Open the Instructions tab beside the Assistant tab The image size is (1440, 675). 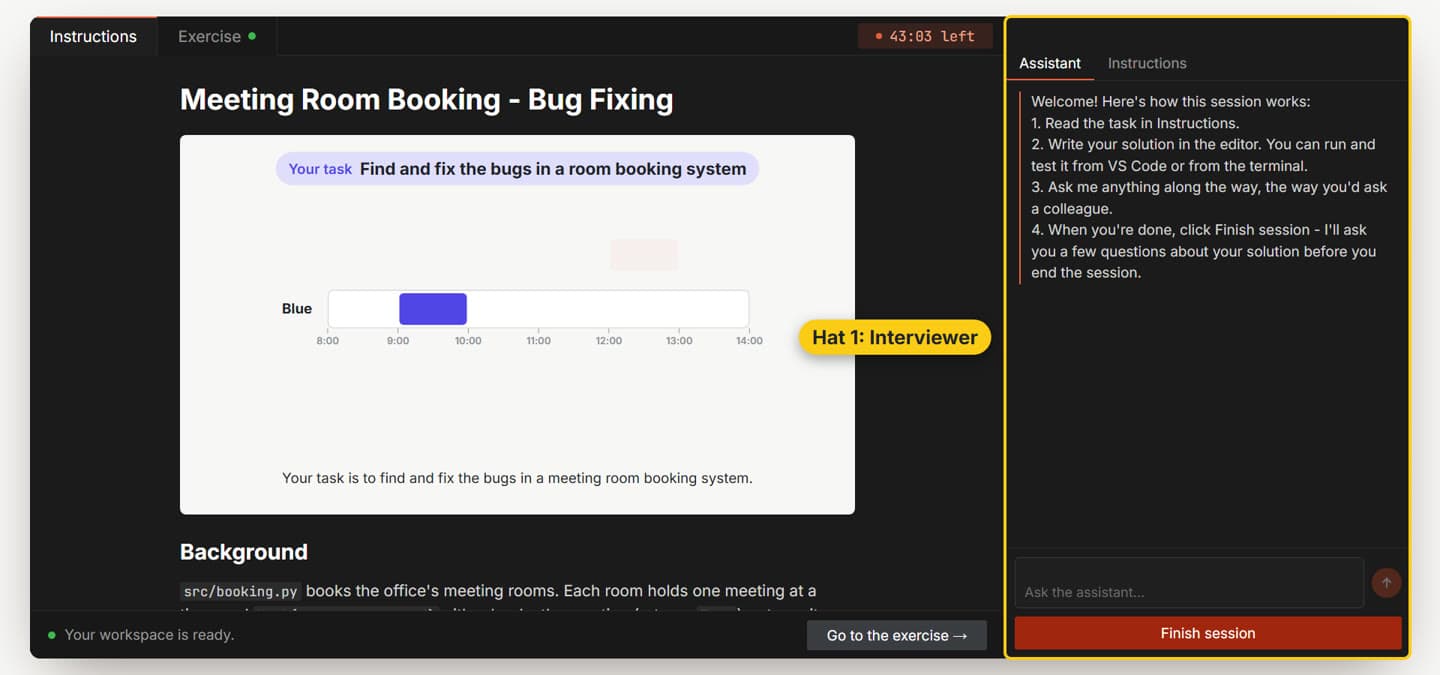(1147, 63)
